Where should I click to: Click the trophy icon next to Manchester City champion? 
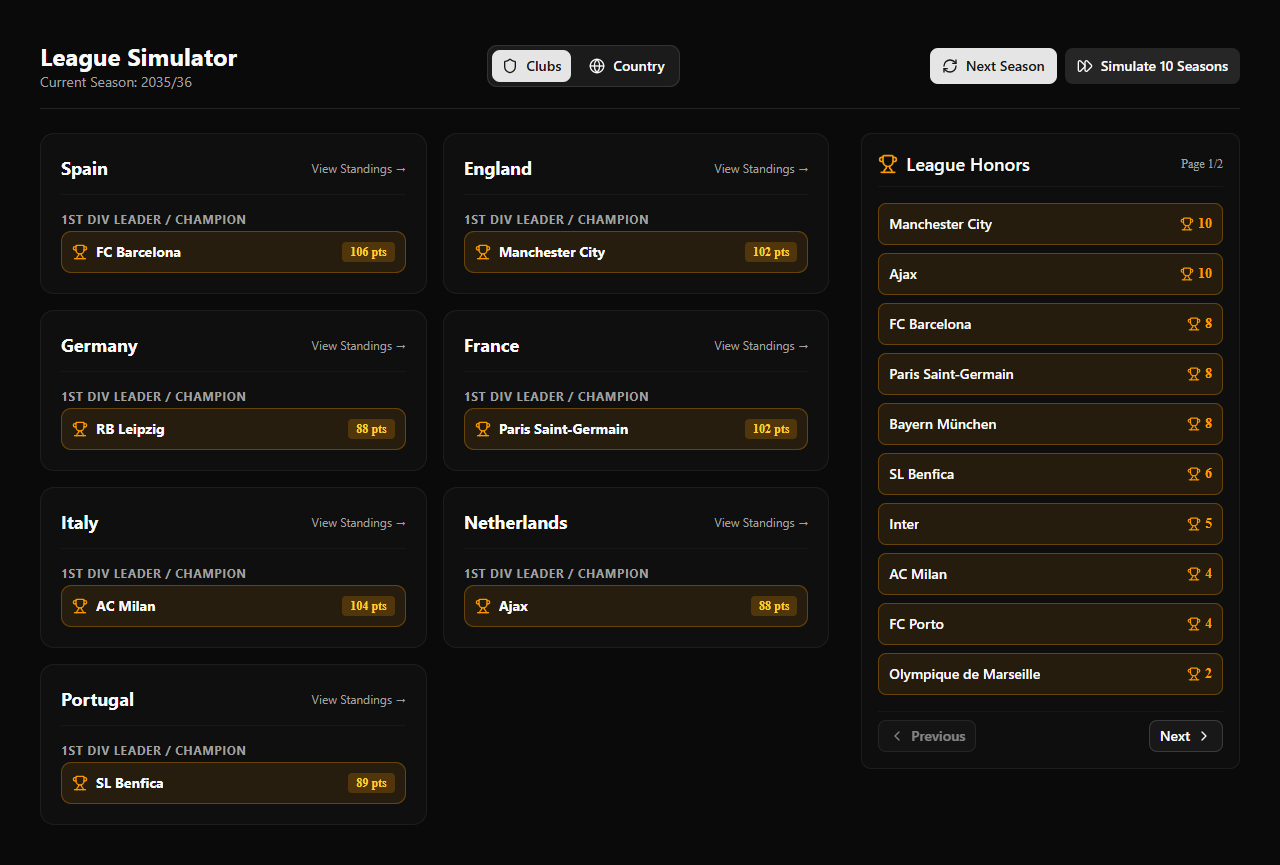click(483, 252)
